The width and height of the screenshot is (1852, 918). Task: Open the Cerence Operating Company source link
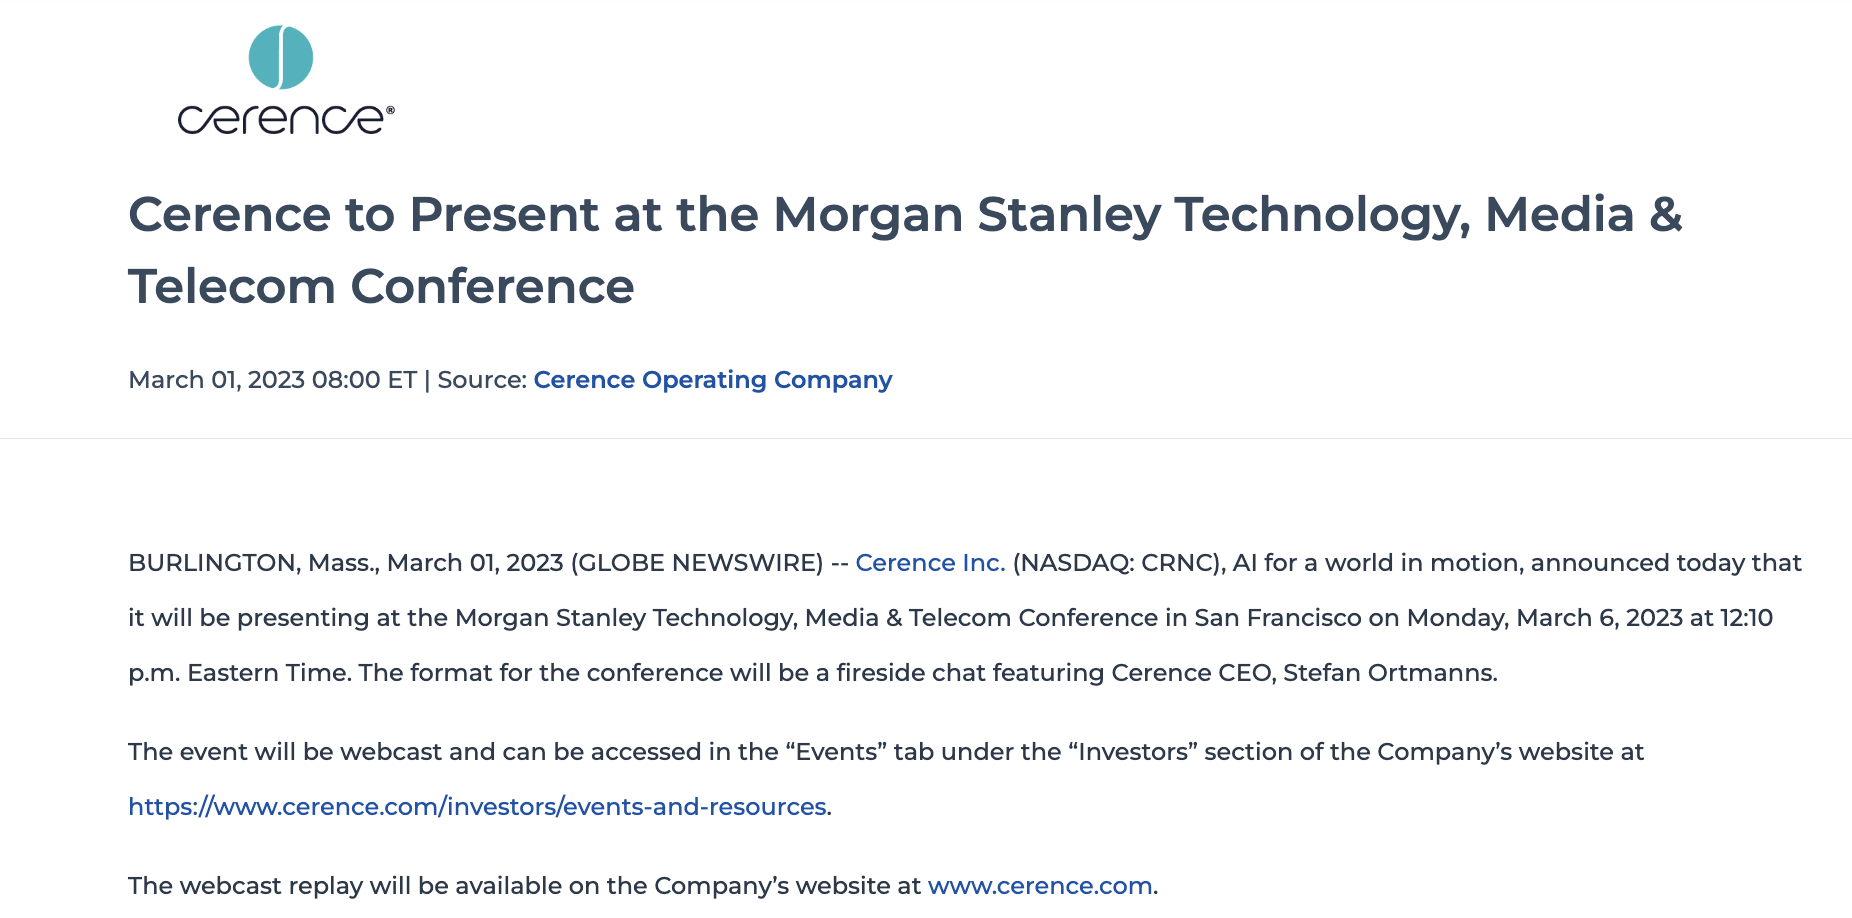coord(713,380)
